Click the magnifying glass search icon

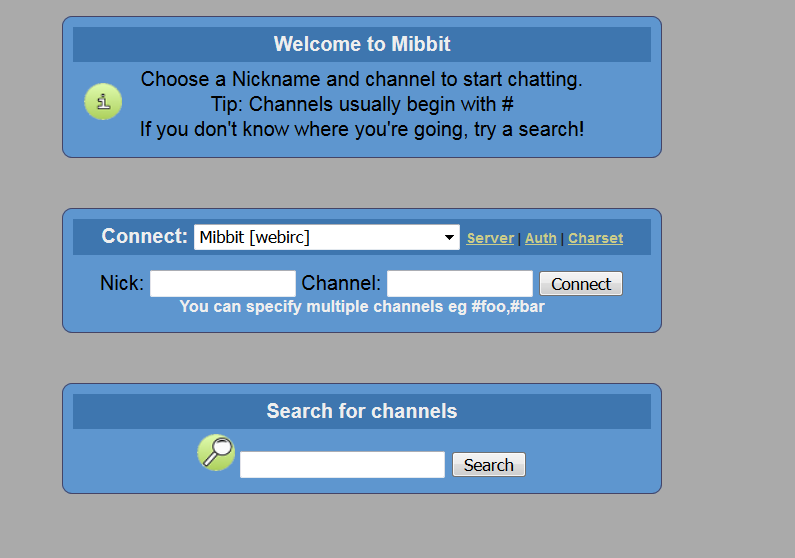tap(216, 452)
